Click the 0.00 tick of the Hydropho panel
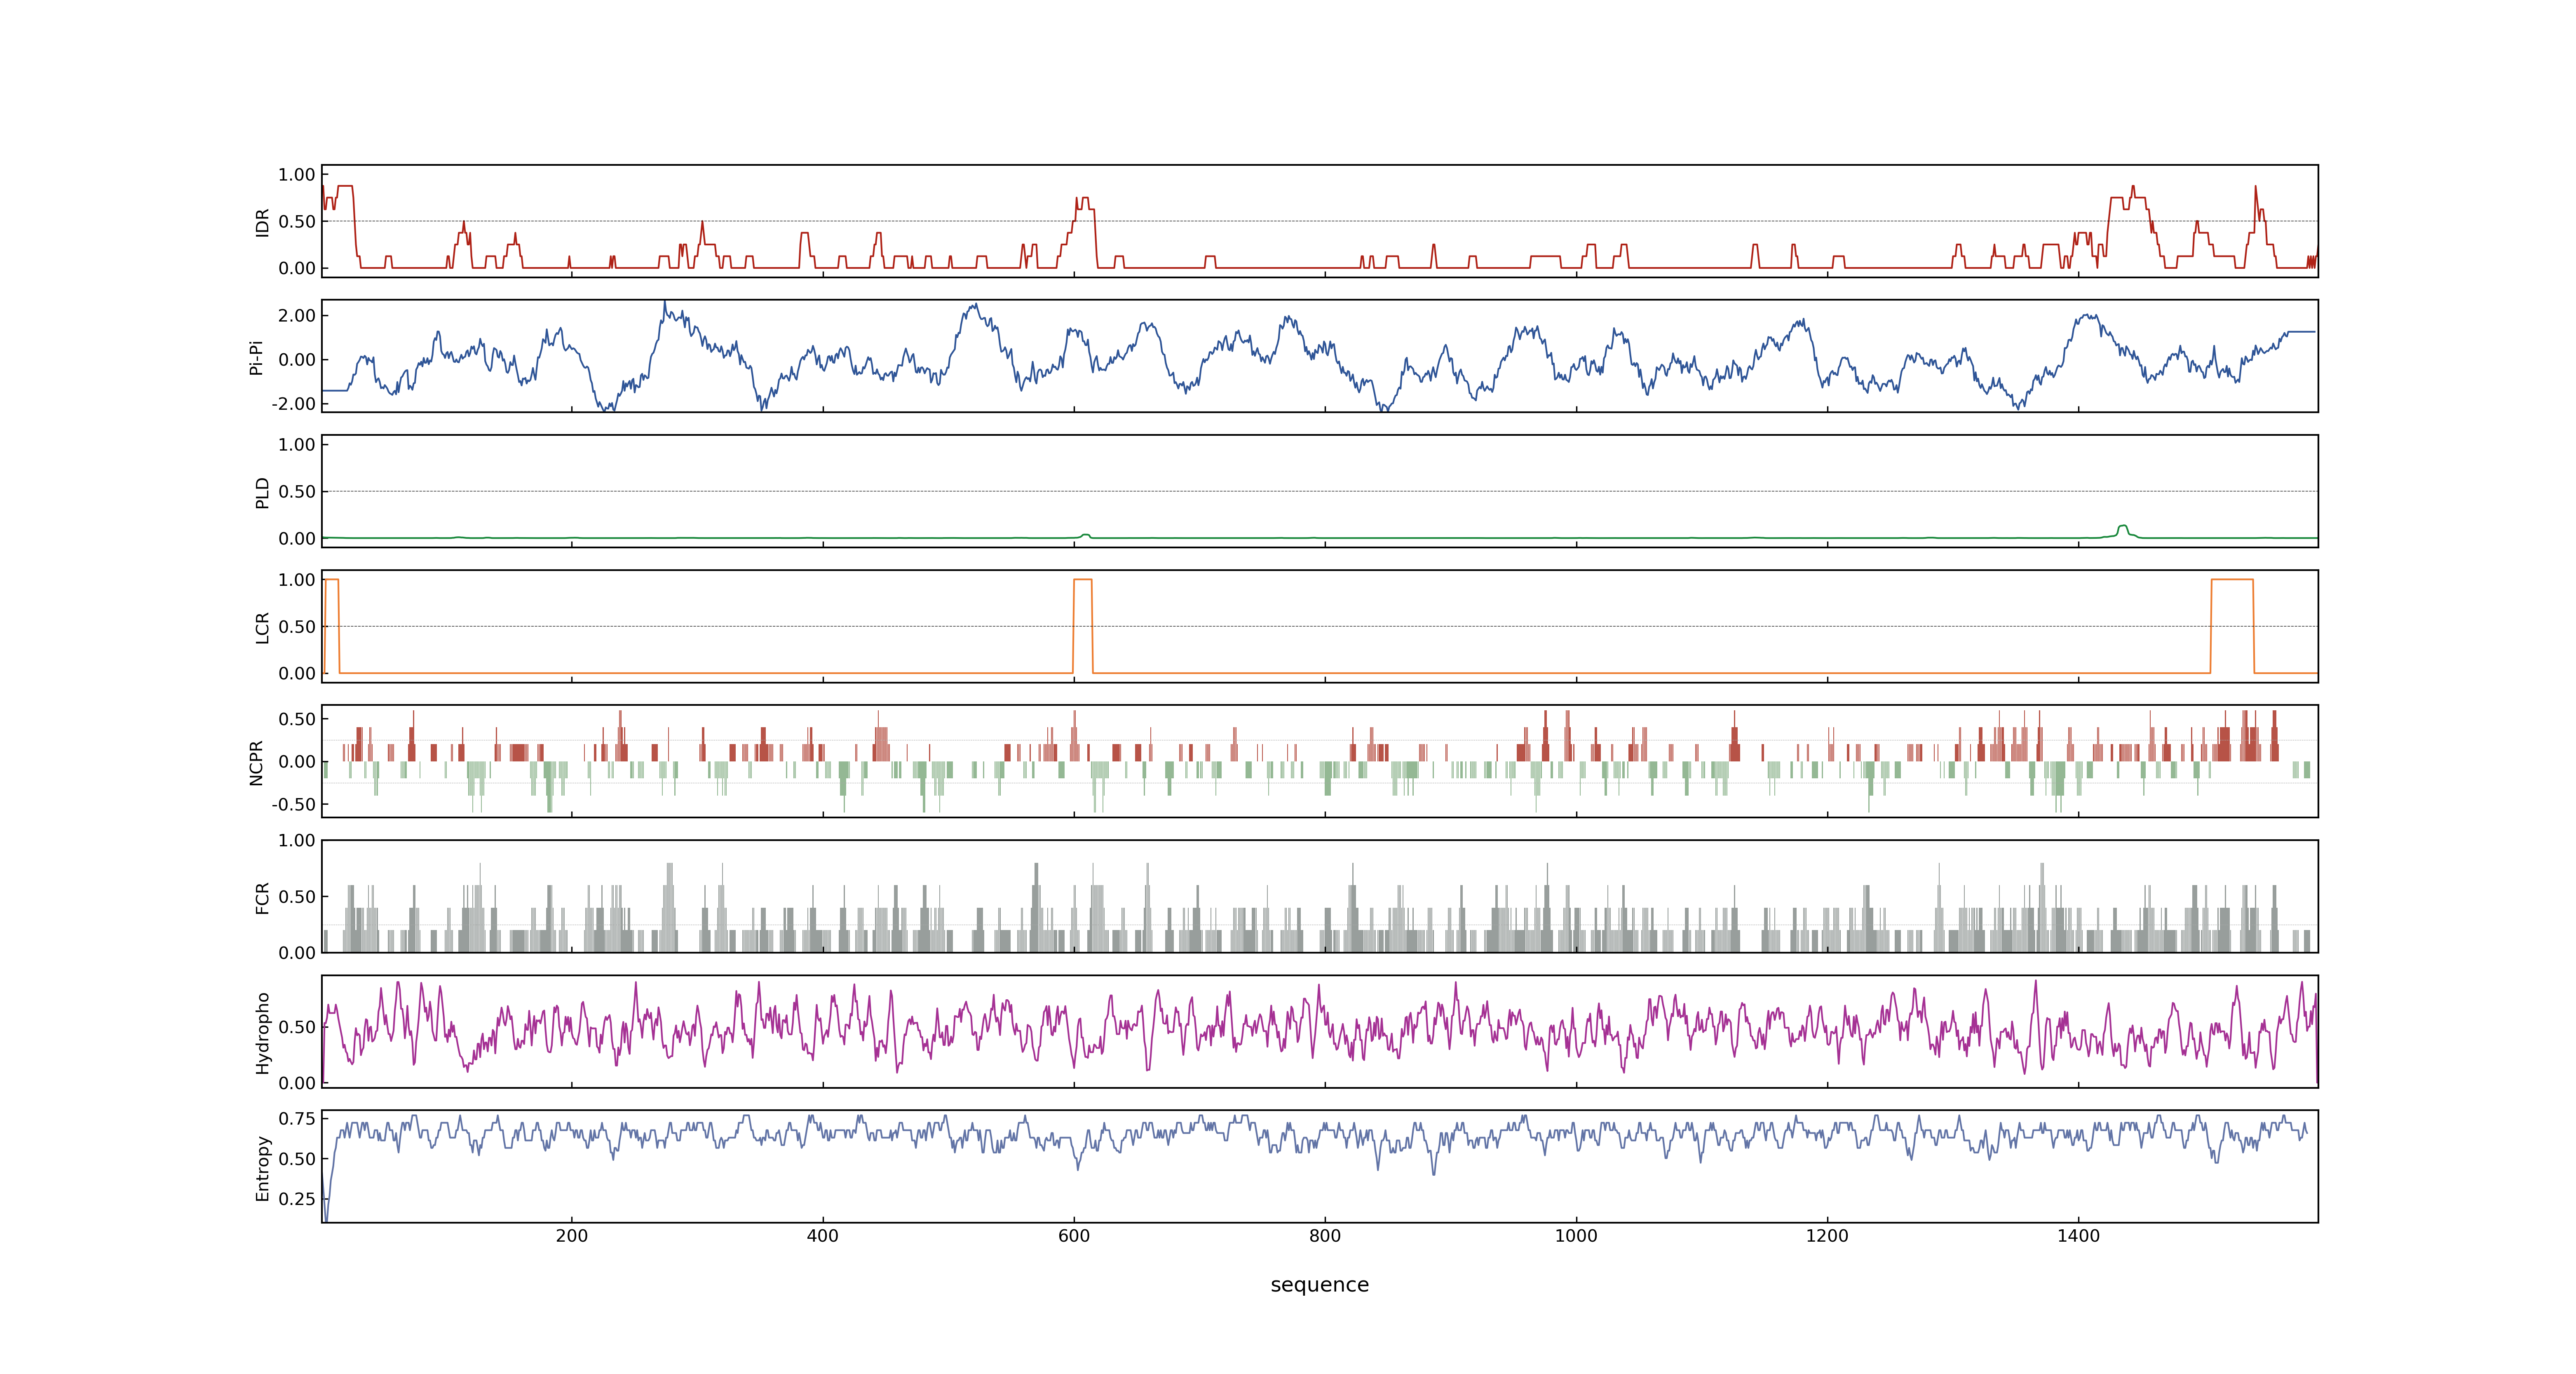 297,1083
